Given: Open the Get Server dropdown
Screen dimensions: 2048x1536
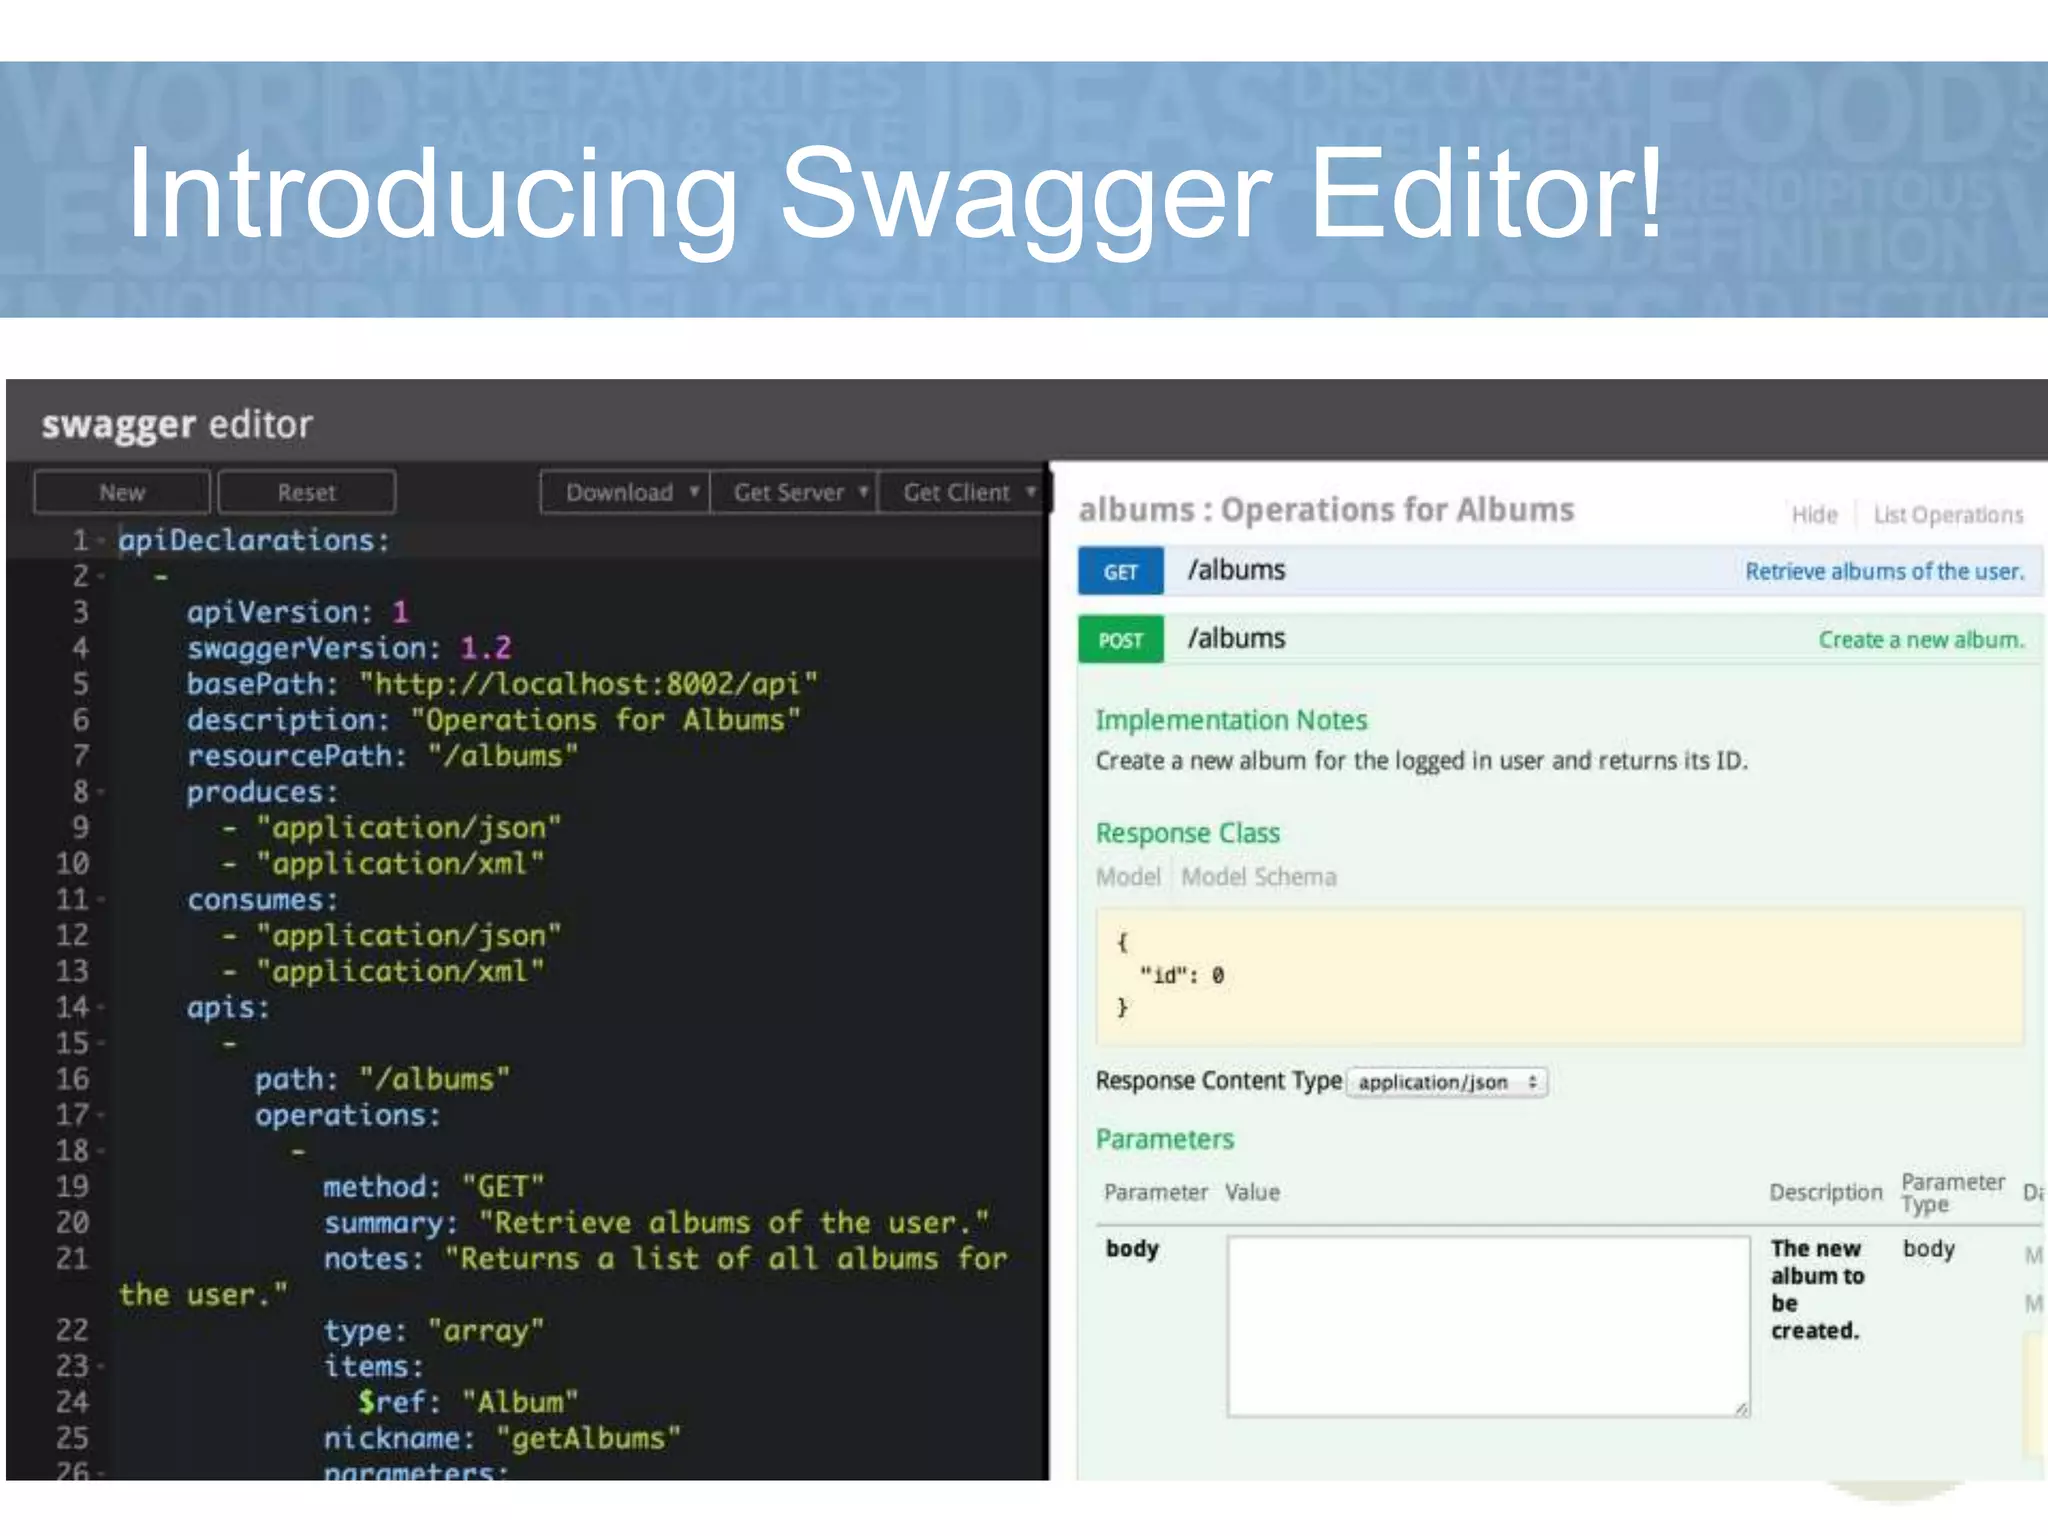Looking at the screenshot, I should (794, 492).
